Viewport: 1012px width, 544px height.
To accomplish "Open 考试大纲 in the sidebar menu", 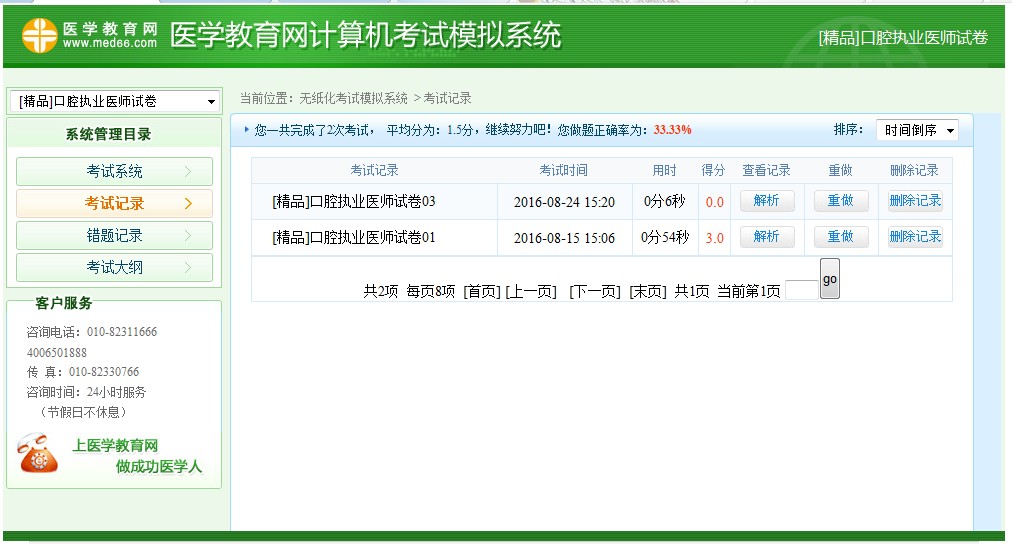I will coord(114,267).
